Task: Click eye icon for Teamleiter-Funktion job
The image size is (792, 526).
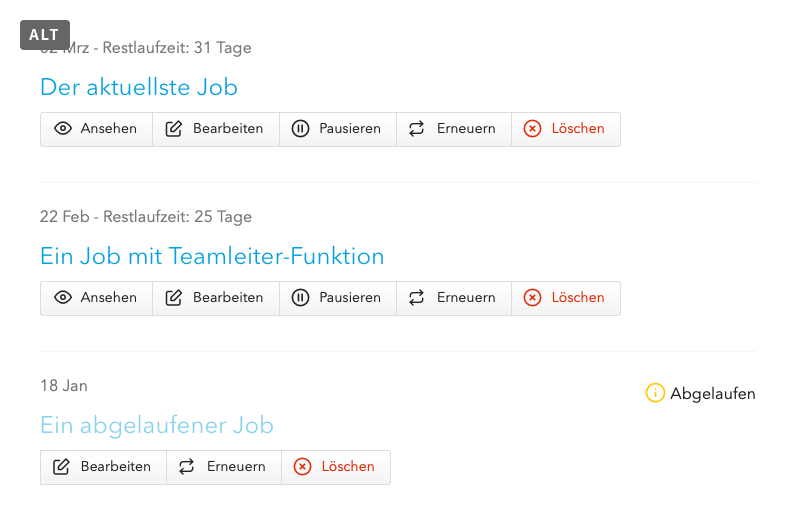Action: click(64, 298)
